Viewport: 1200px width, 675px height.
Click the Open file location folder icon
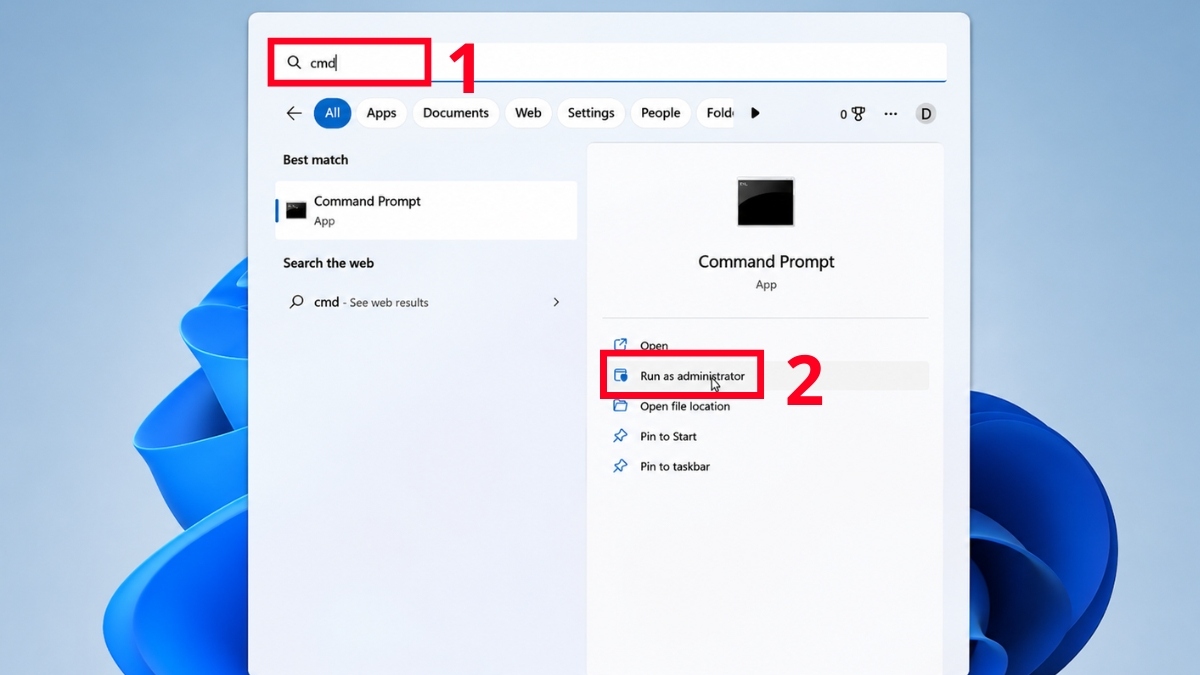point(620,406)
